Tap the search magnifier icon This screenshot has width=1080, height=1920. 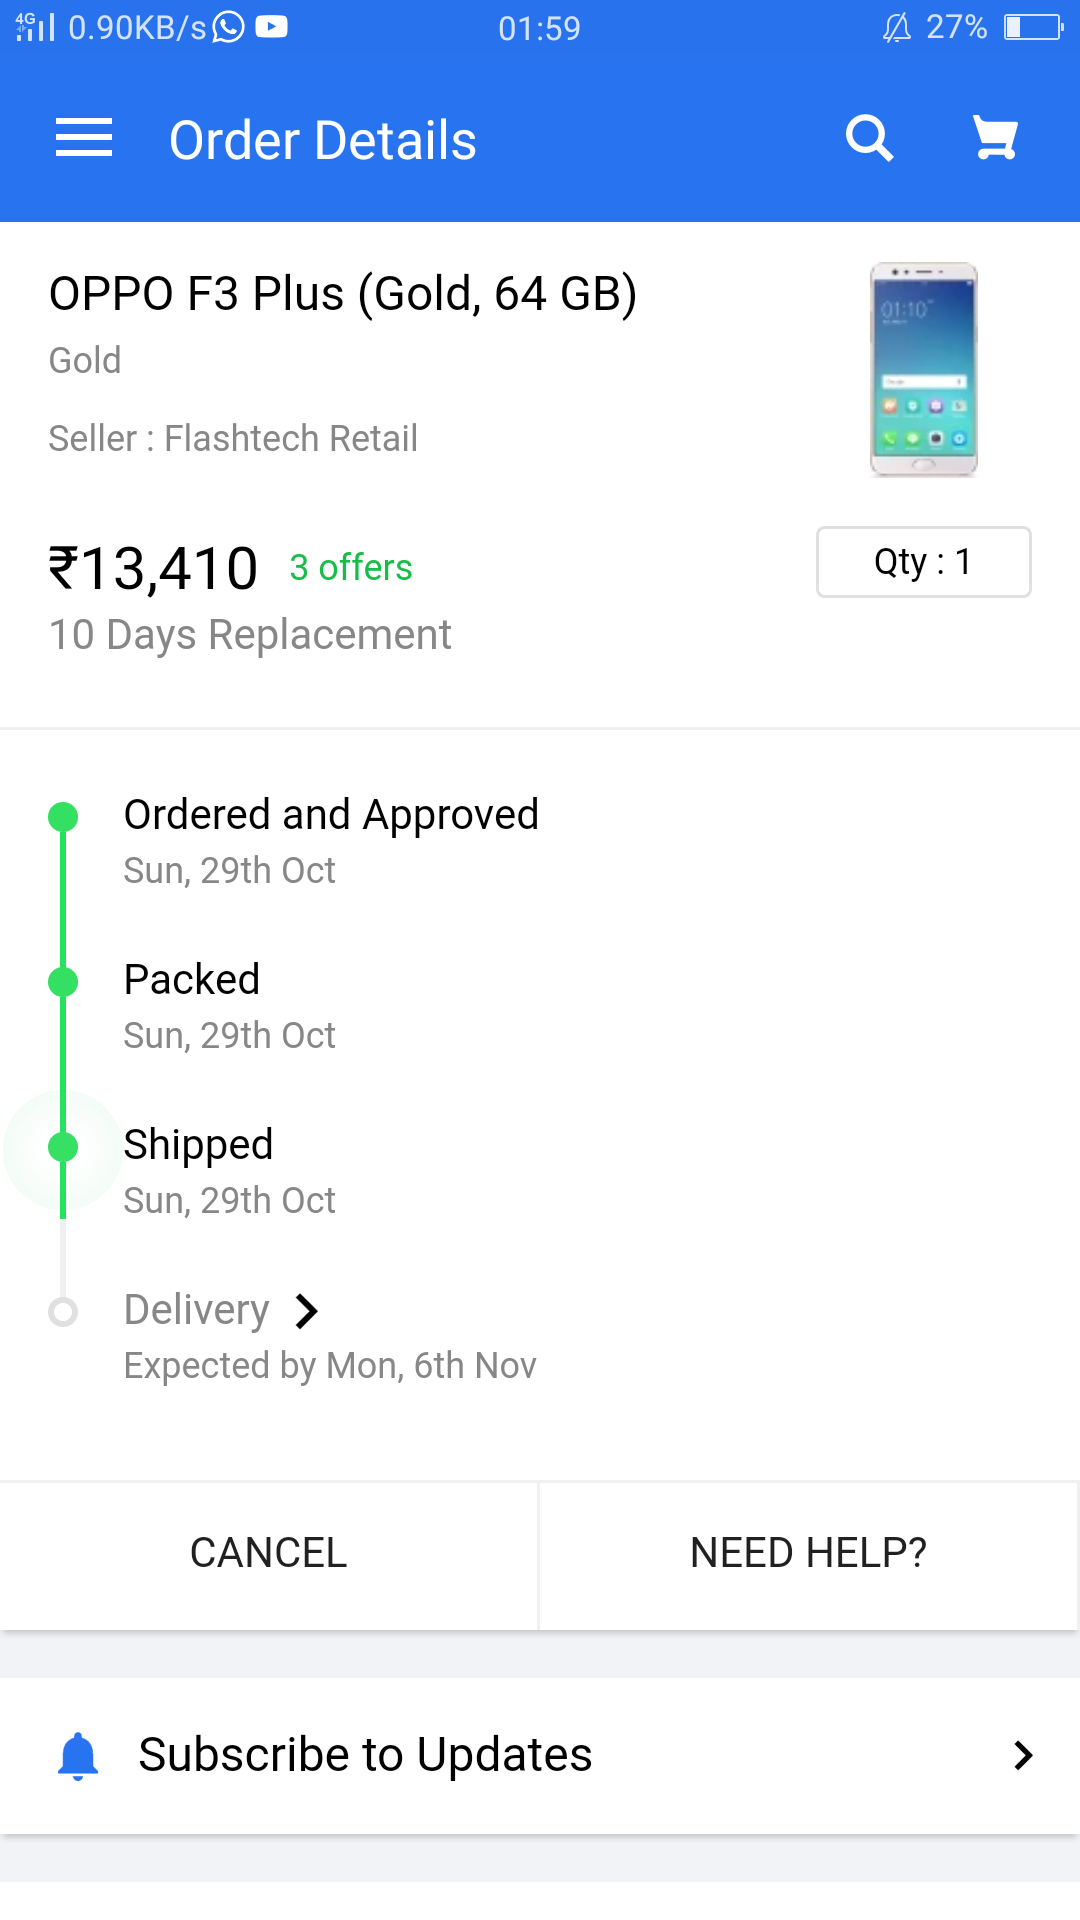(x=868, y=138)
